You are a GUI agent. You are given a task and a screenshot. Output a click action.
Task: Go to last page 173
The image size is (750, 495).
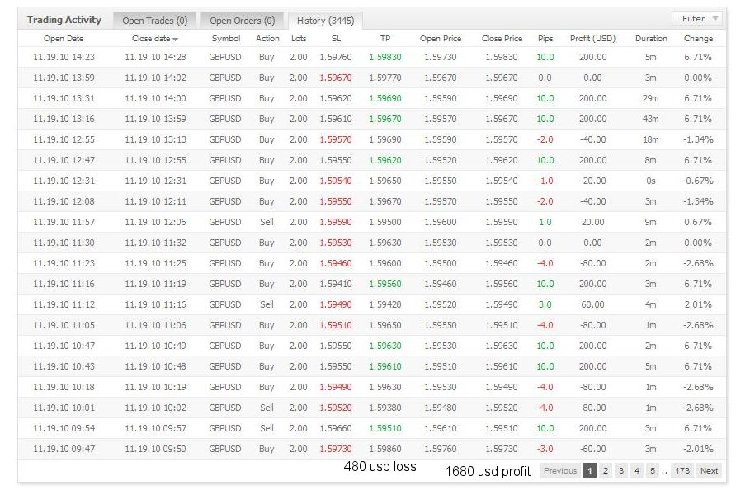tap(683, 470)
